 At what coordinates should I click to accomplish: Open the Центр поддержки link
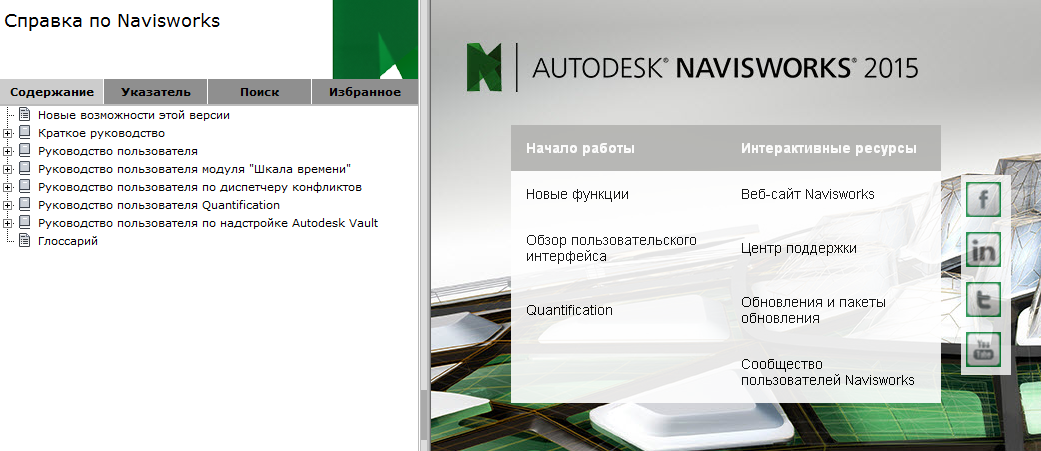pyautogui.click(x=799, y=248)
